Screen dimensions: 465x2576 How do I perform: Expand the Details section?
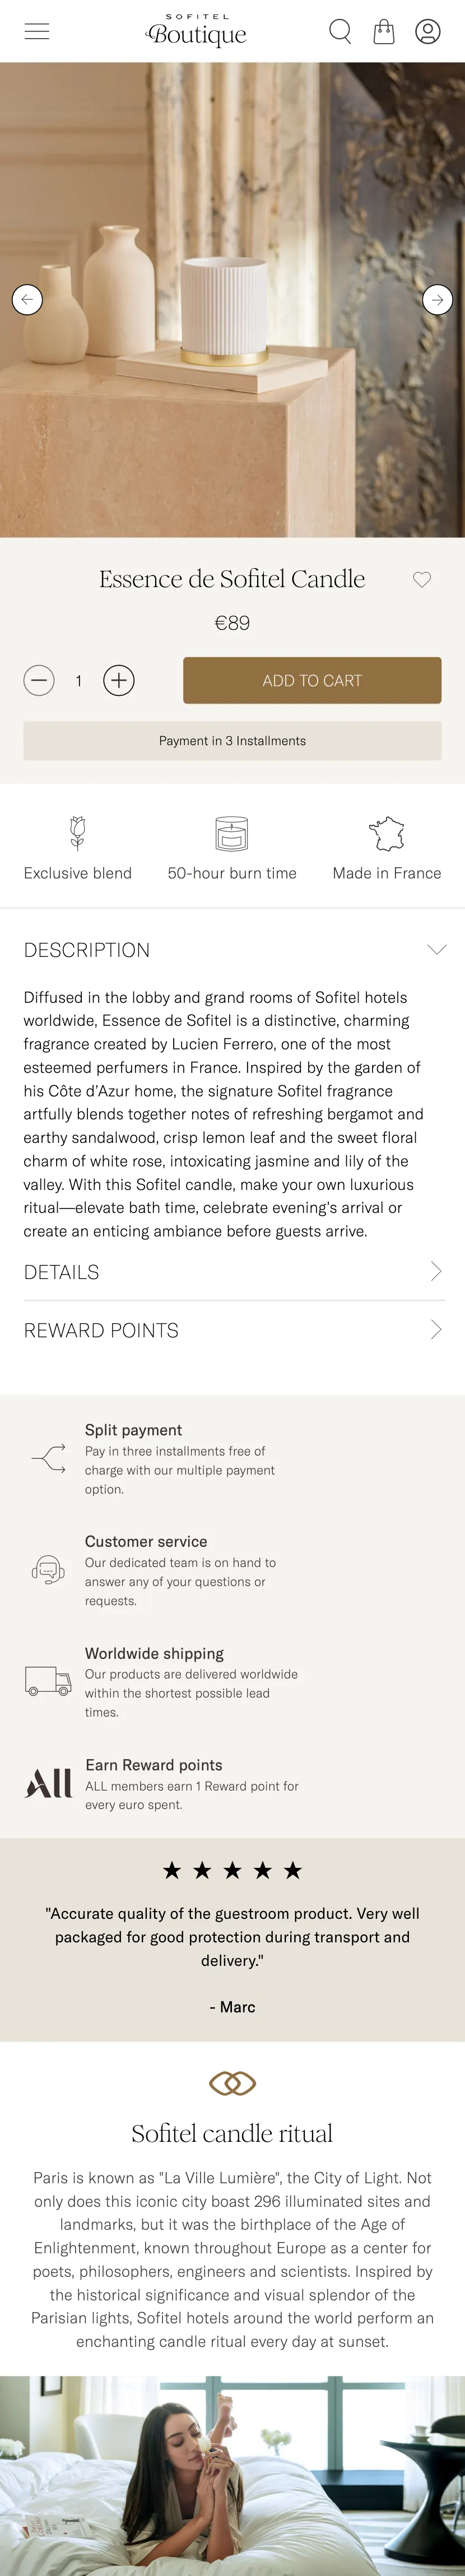coord(435,1271)
